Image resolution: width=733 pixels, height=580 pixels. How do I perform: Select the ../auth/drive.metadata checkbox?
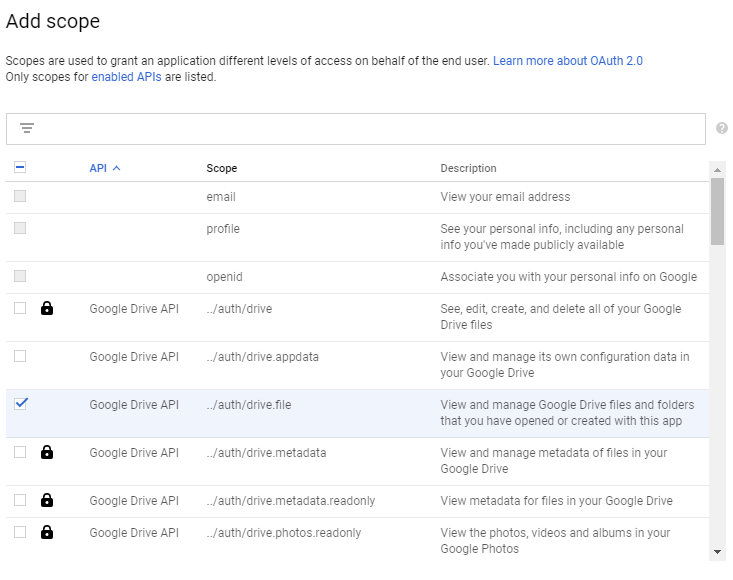20,452
